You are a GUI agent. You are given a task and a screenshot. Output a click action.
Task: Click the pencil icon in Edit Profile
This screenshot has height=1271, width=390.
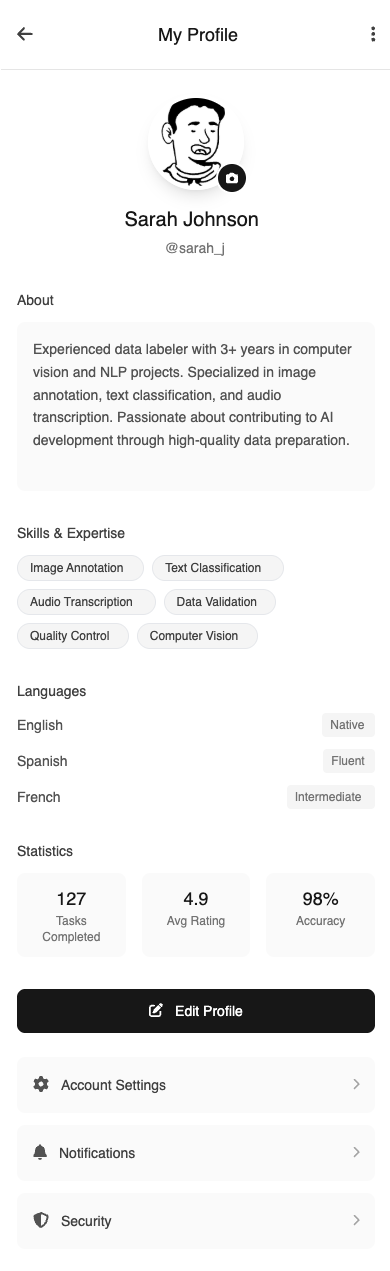(156, 1011)
